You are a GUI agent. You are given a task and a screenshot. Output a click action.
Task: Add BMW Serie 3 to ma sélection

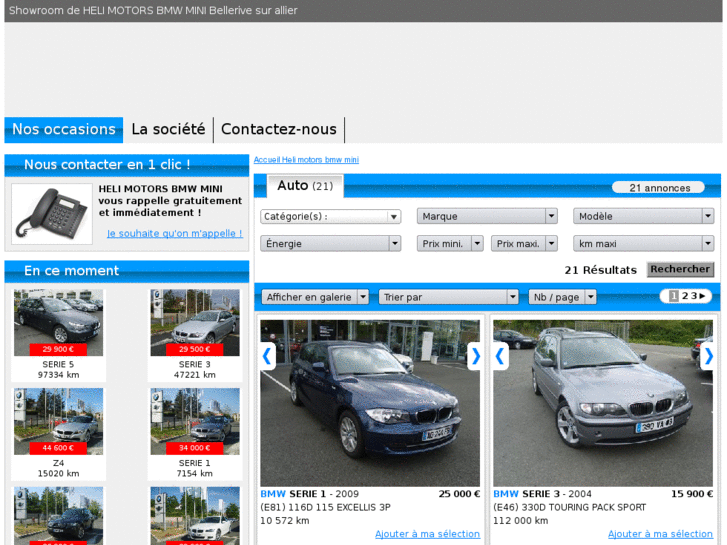[x=660, y=534]
